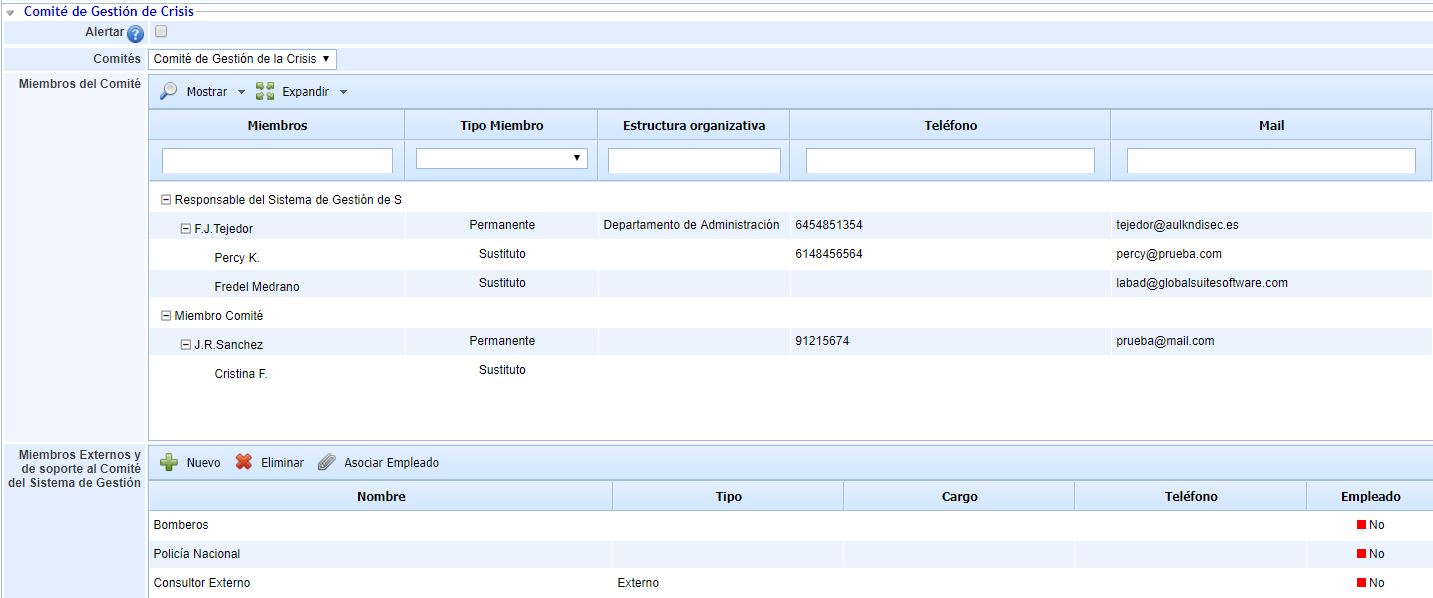This screenshot has height=598, width=1433.
Task: Collapse the Comité de Gestión de Crisis section
Action: [x=11, y=12]
